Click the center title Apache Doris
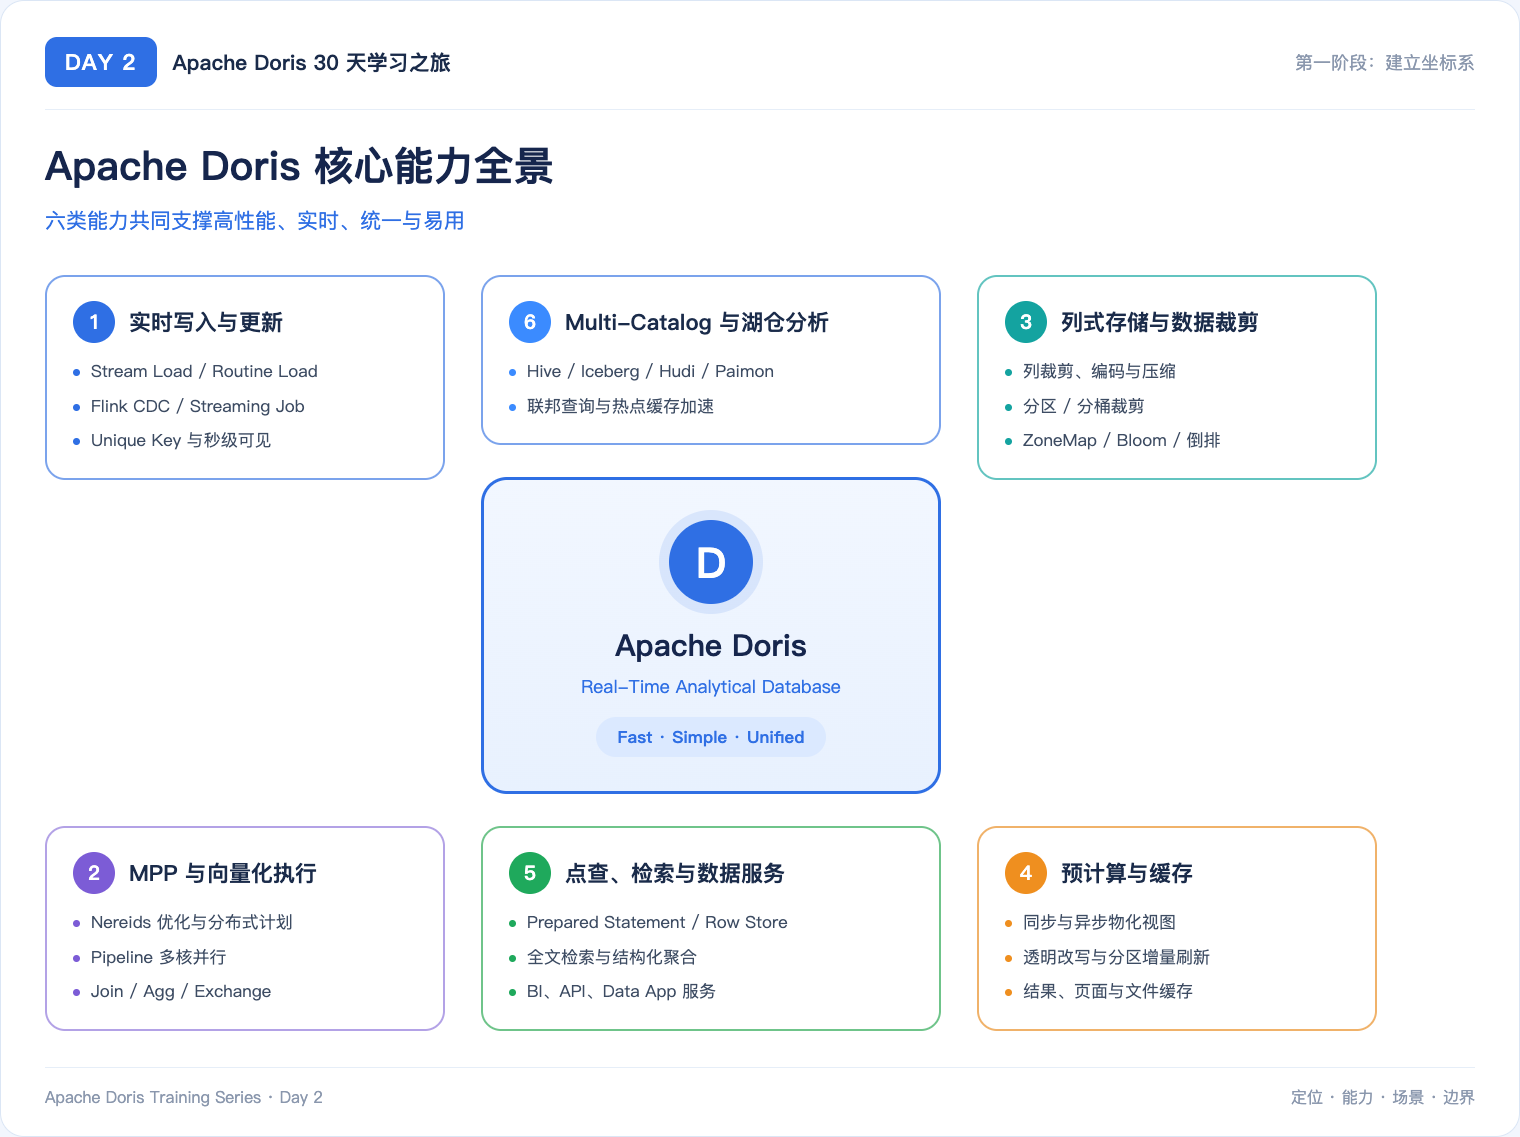Screen dimensions: 1520x1137 tap(711, 646)
